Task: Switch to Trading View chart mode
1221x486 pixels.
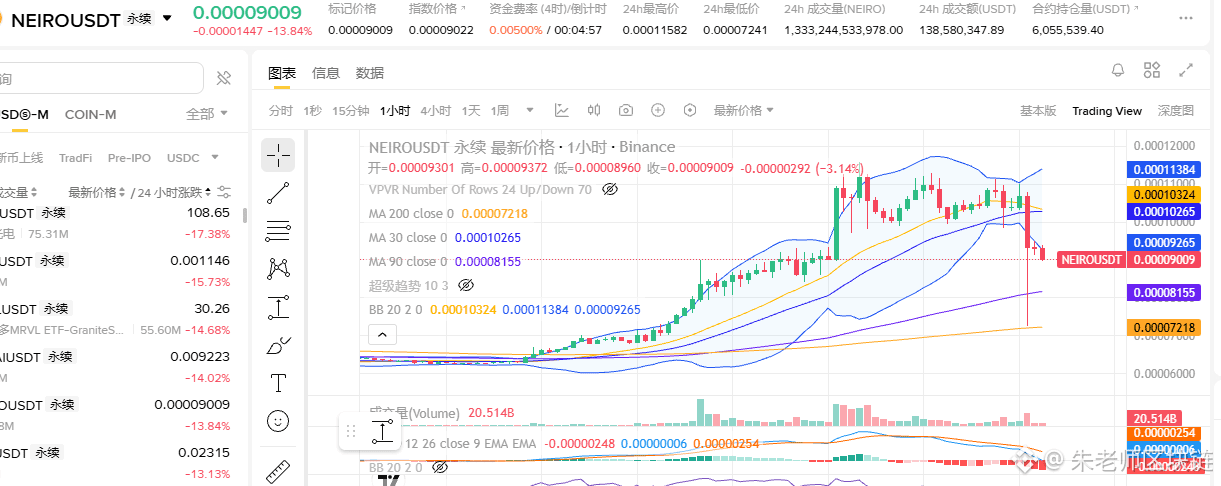Action: click(1107, 111)
